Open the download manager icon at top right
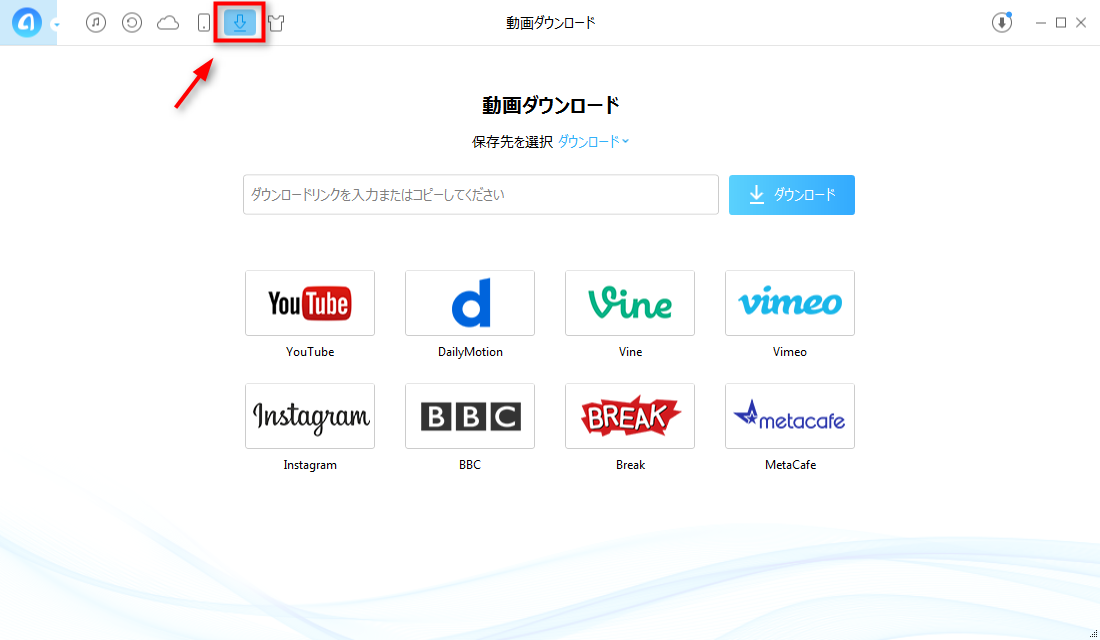The image size is (1100, 640). [1002, 22]
